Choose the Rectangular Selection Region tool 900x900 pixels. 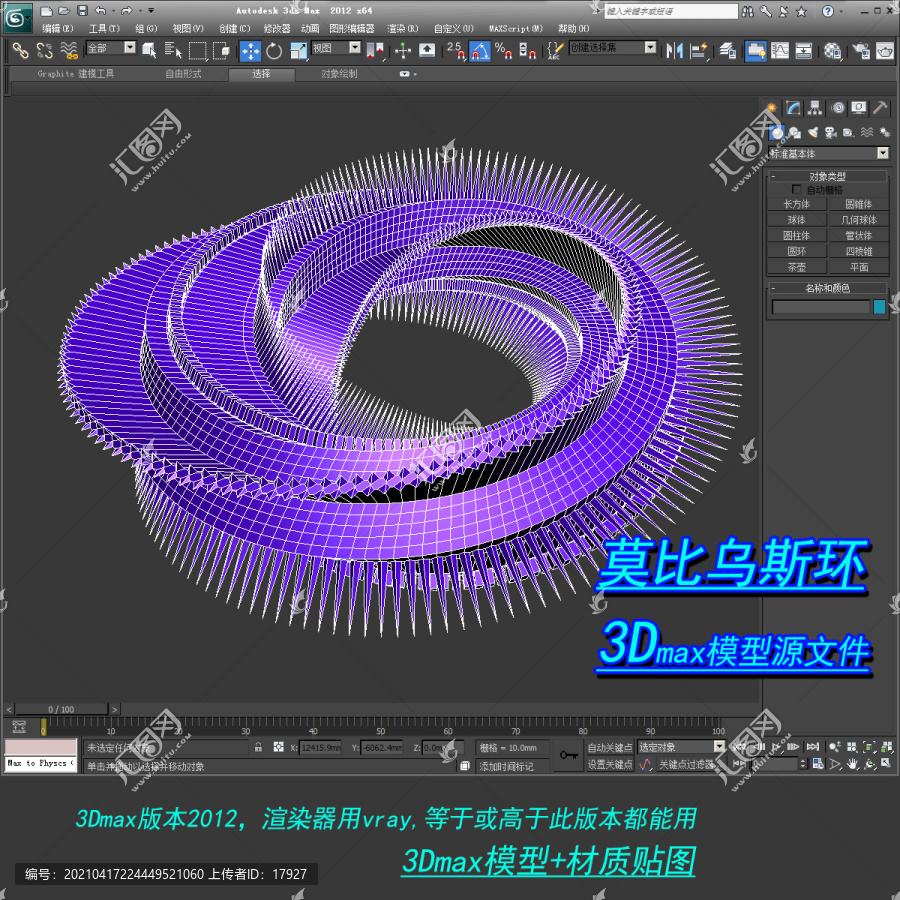tap(197, 51)
